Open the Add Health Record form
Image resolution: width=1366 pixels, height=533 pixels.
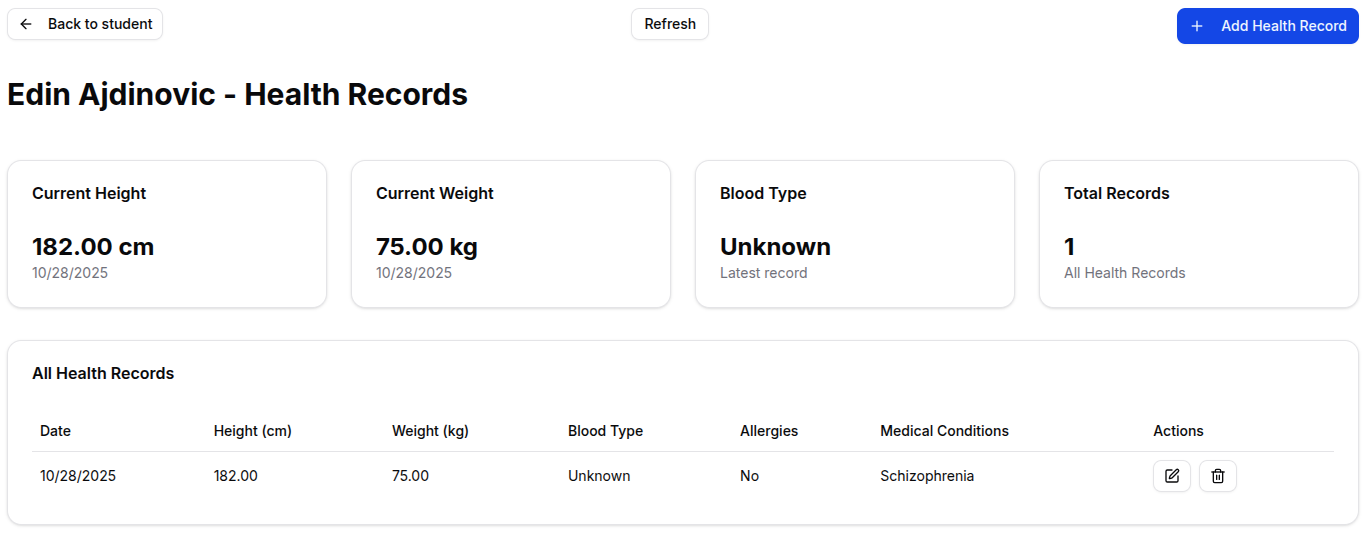(x=1267, y=26)
